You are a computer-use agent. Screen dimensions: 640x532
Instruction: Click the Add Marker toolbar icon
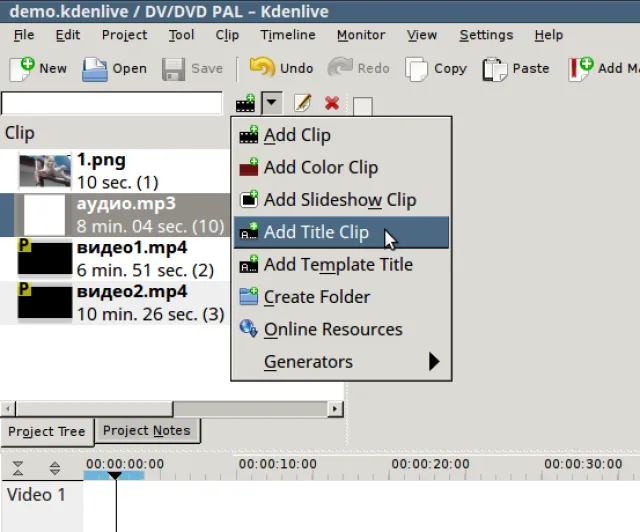pyautogui.click(x=580, y=69)
